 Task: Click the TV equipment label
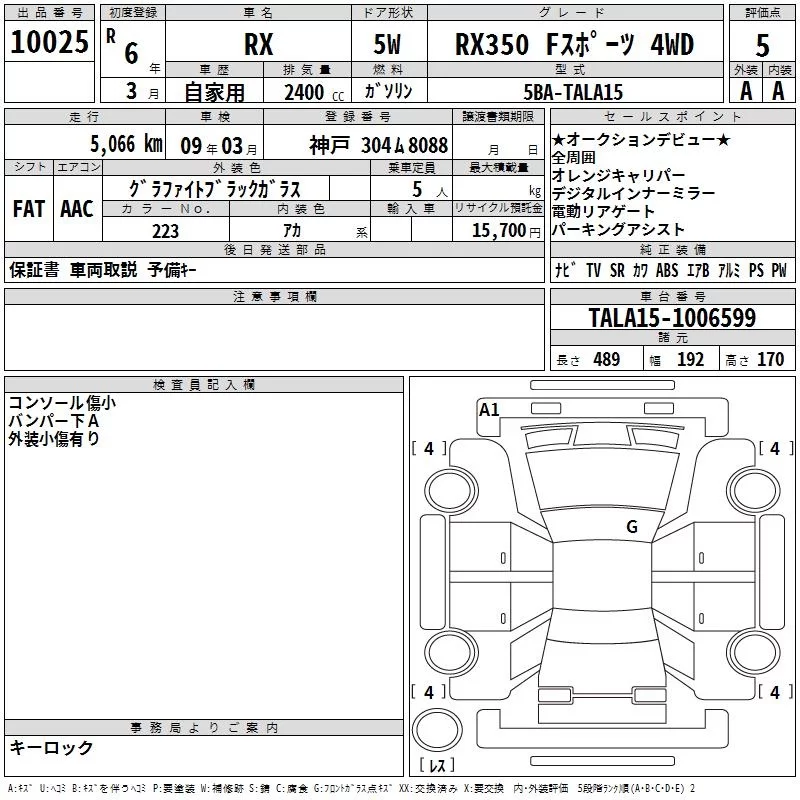(593, 270)
